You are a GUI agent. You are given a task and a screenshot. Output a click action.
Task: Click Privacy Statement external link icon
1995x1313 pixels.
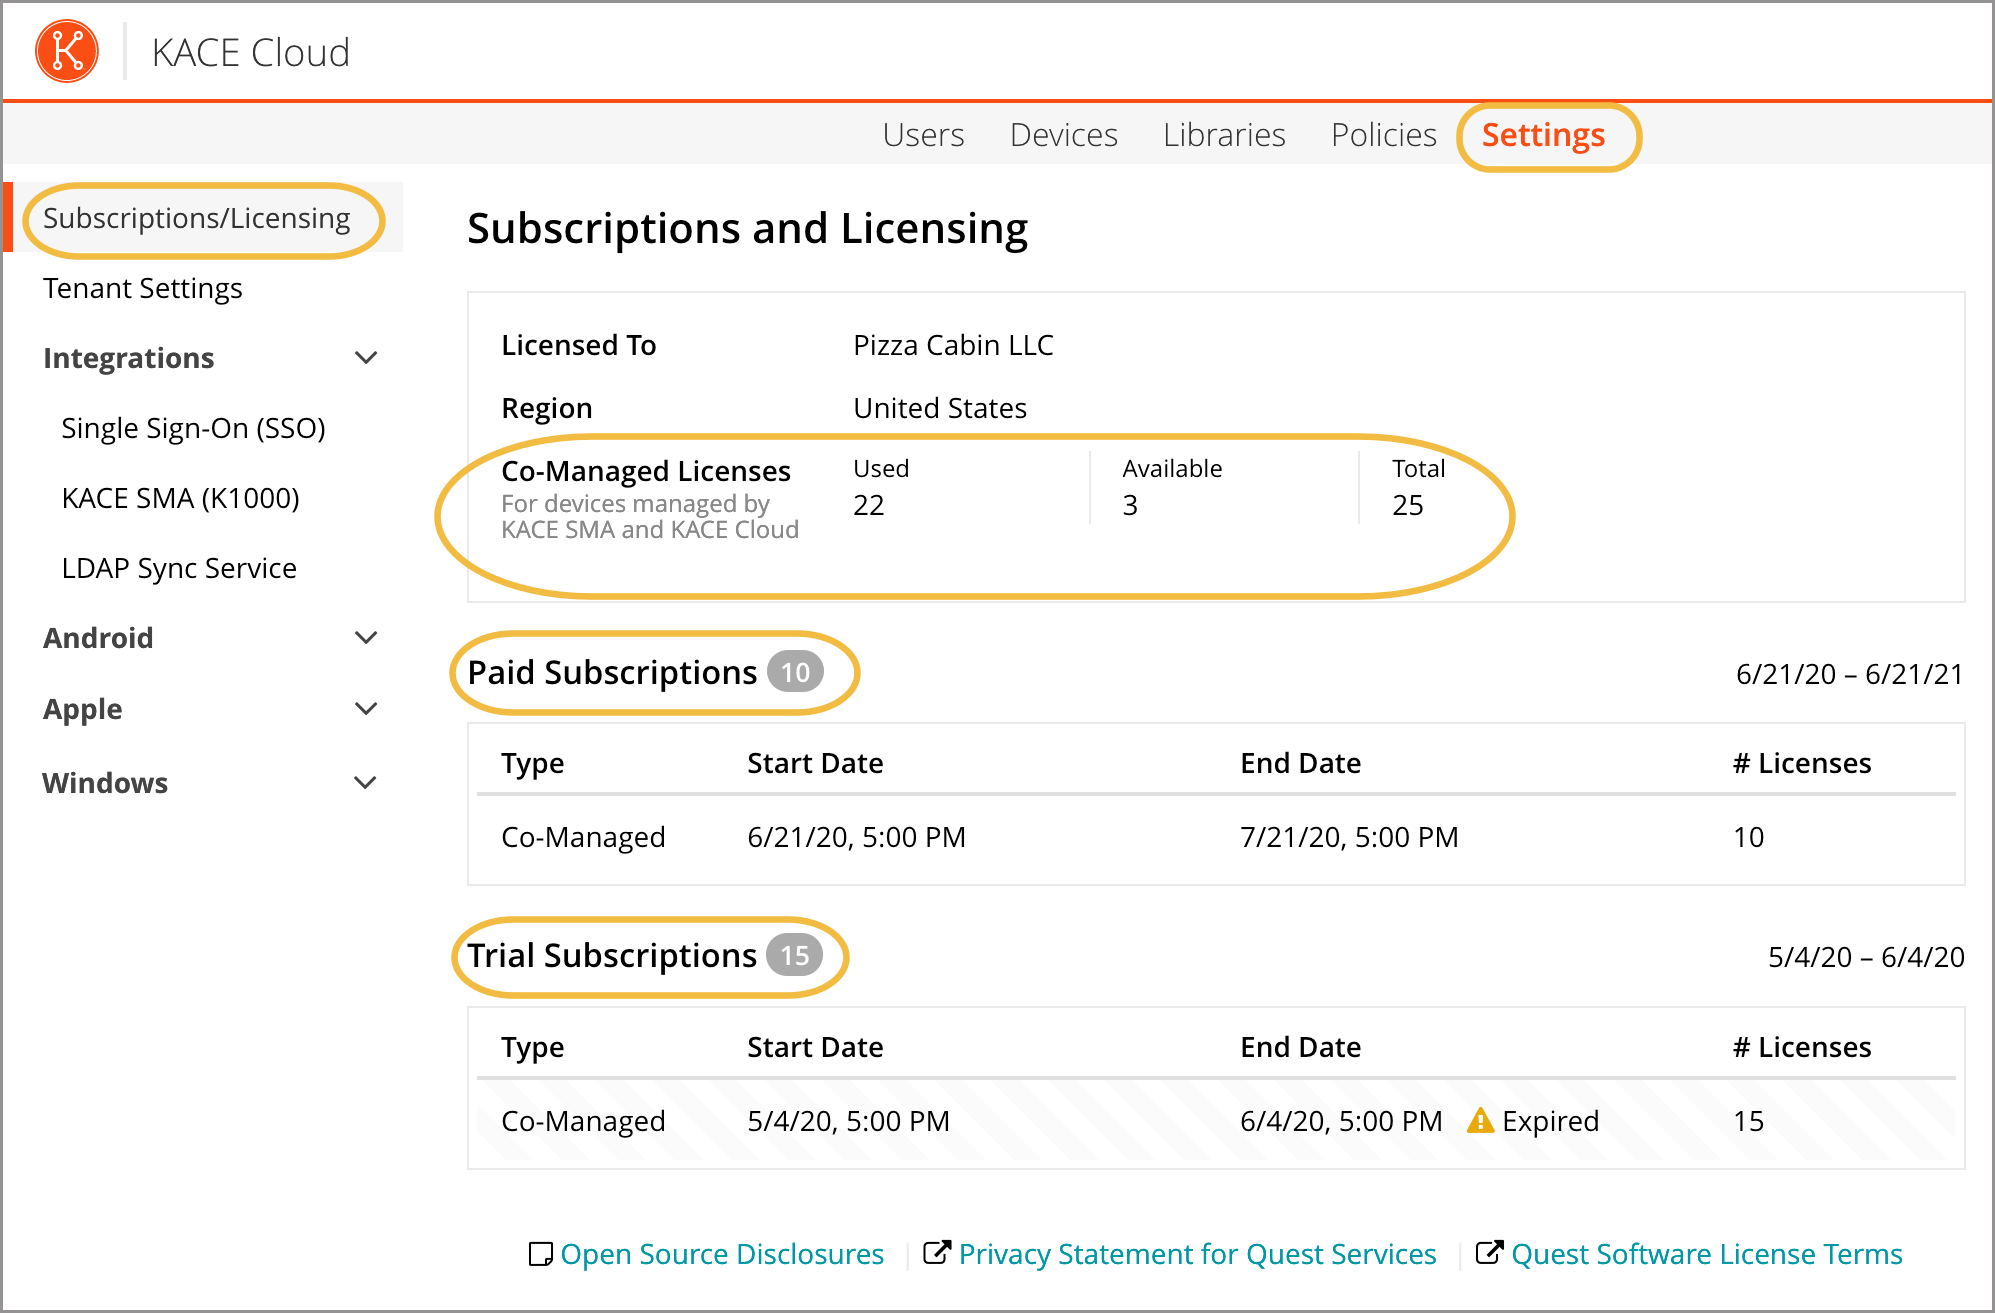coord(936,1253)
